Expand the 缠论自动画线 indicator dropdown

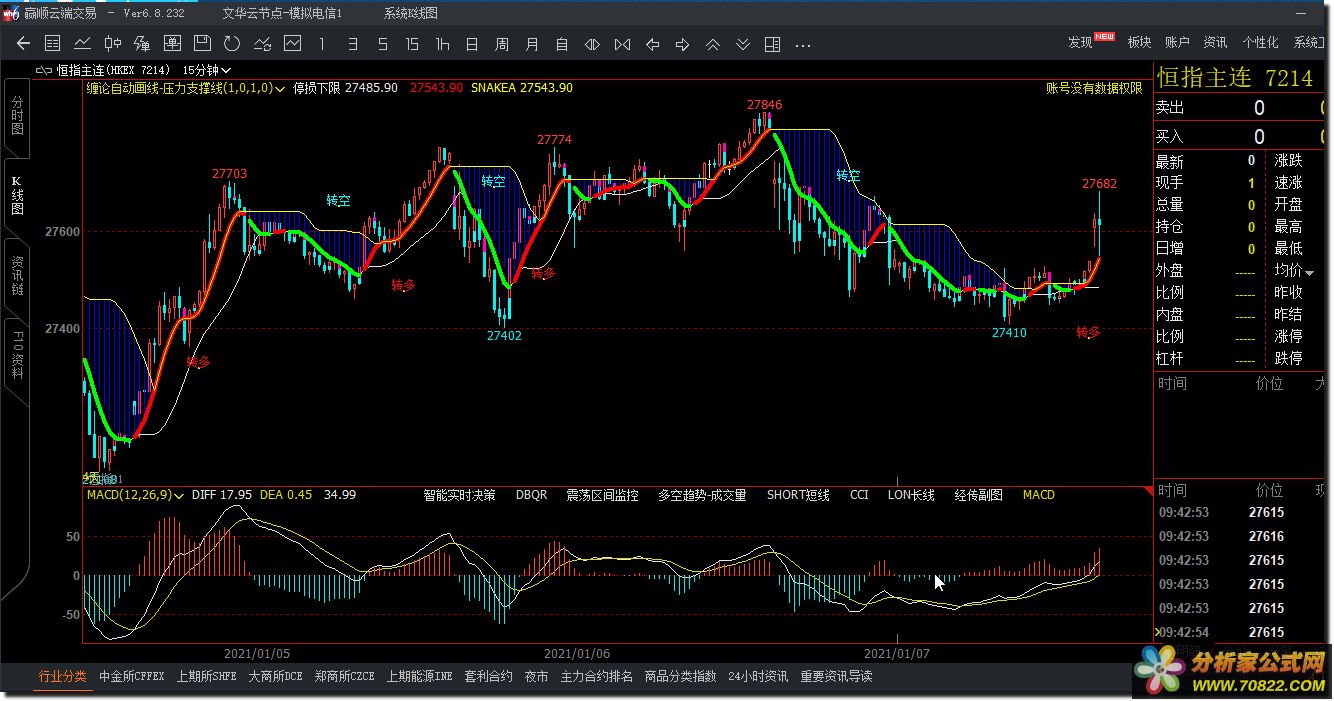pyautogui.click(x=279, y=88)
